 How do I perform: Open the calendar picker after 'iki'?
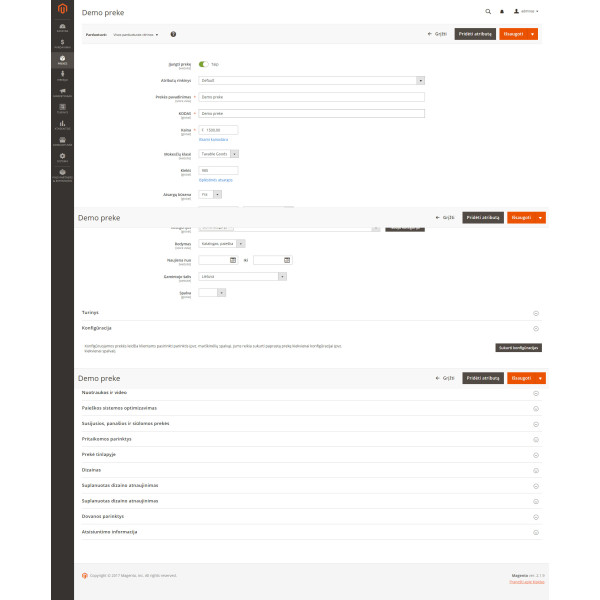point(287,260)
